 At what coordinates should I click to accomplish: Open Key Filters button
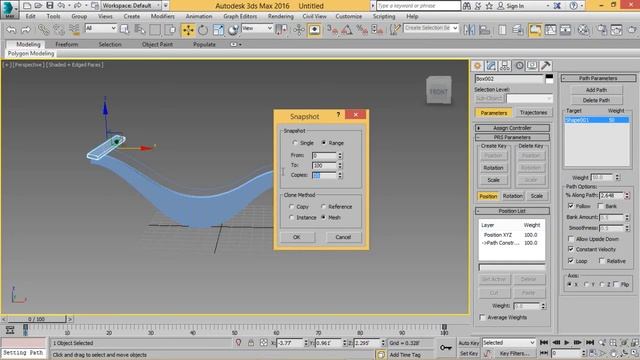pos(514,353)
